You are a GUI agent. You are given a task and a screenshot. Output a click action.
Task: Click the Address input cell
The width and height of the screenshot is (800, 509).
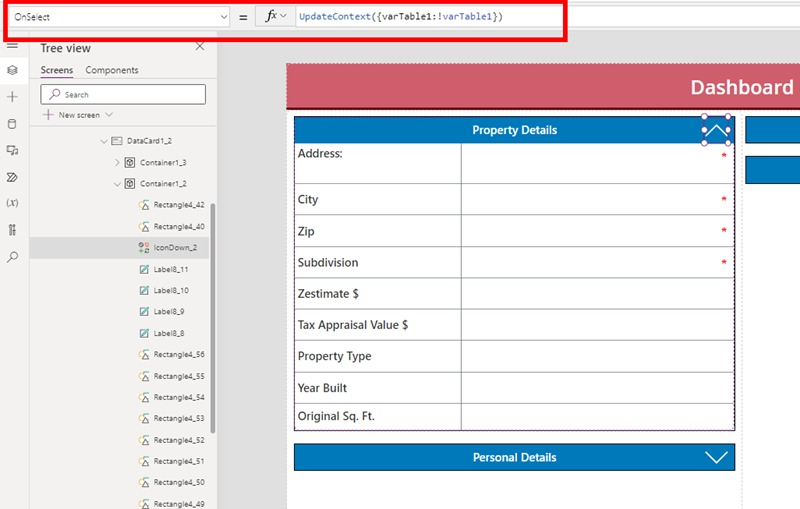(x=597, y=163)
